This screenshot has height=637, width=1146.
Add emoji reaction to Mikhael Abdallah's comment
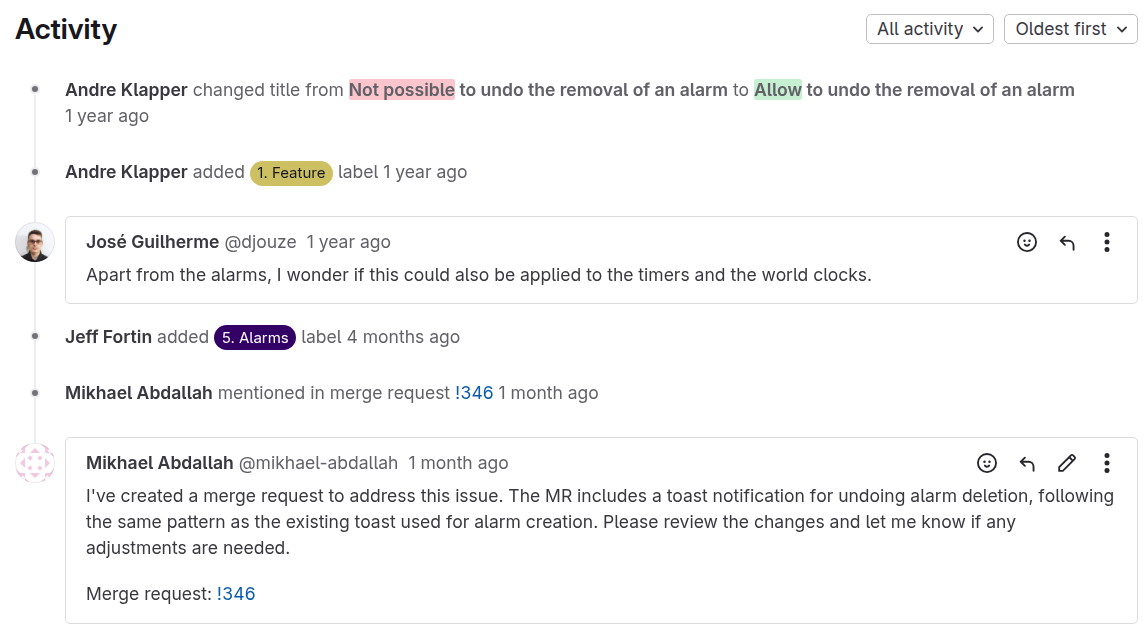(x=987, y=463)
